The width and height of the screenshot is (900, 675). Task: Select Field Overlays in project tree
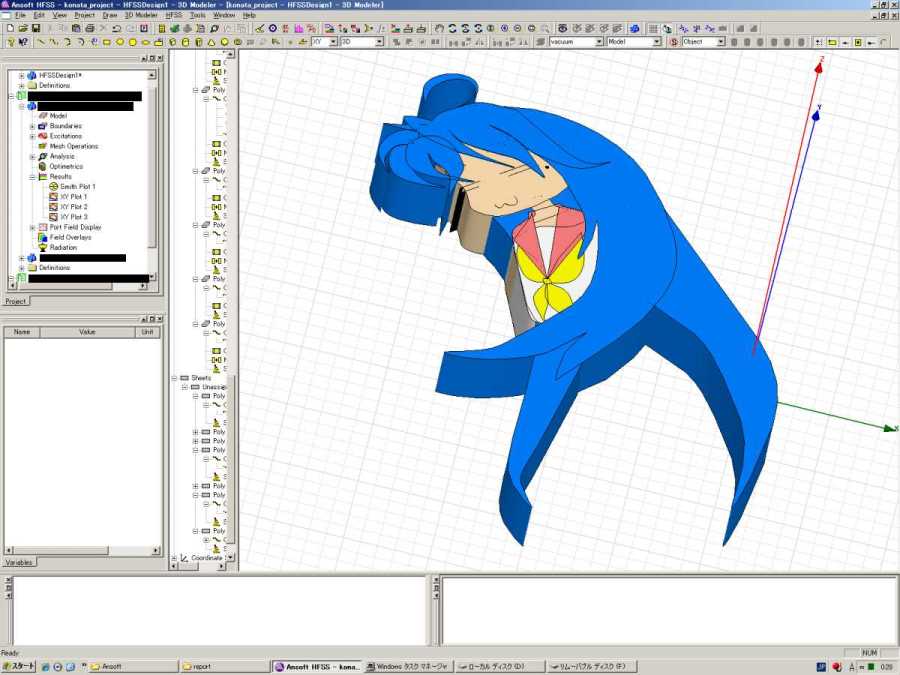[x=70, y=237]
